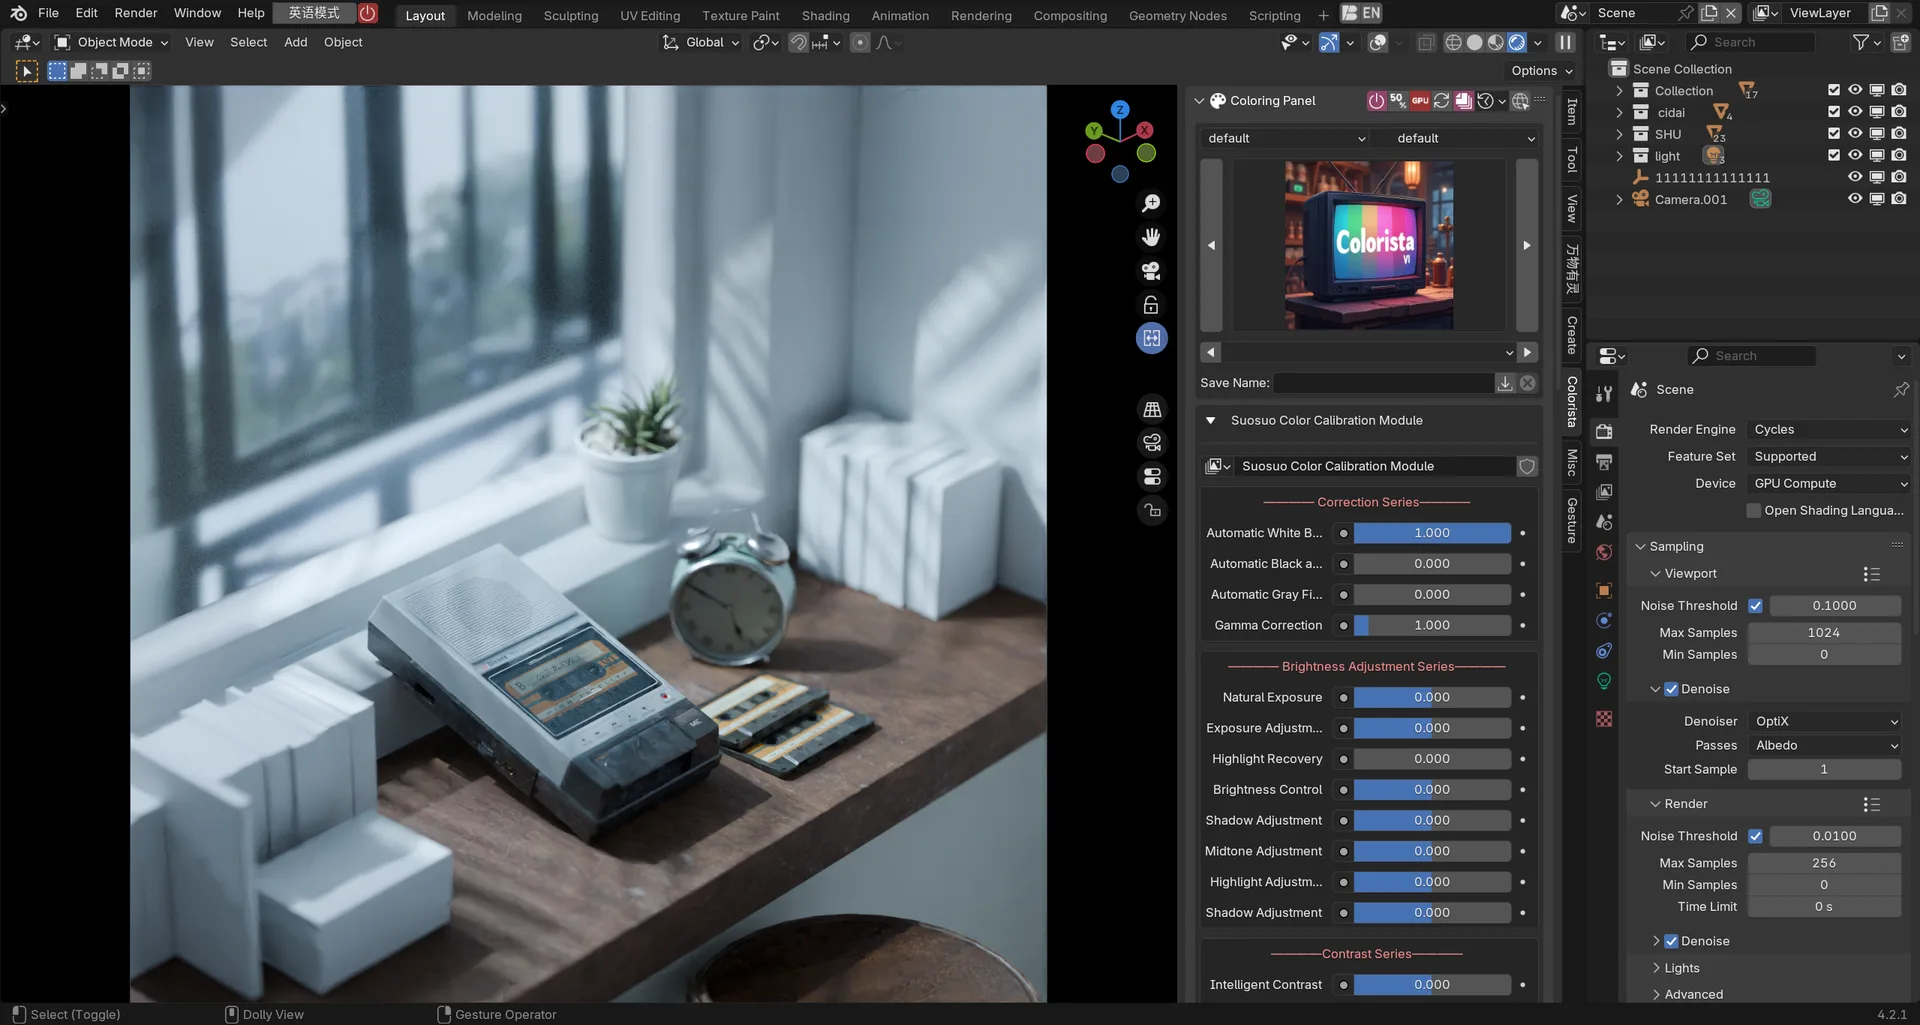This screenshot has height=1025, width=1920.
Task: Click the refresh icon in Coloring Panel header
Action: pos(1441,100)
